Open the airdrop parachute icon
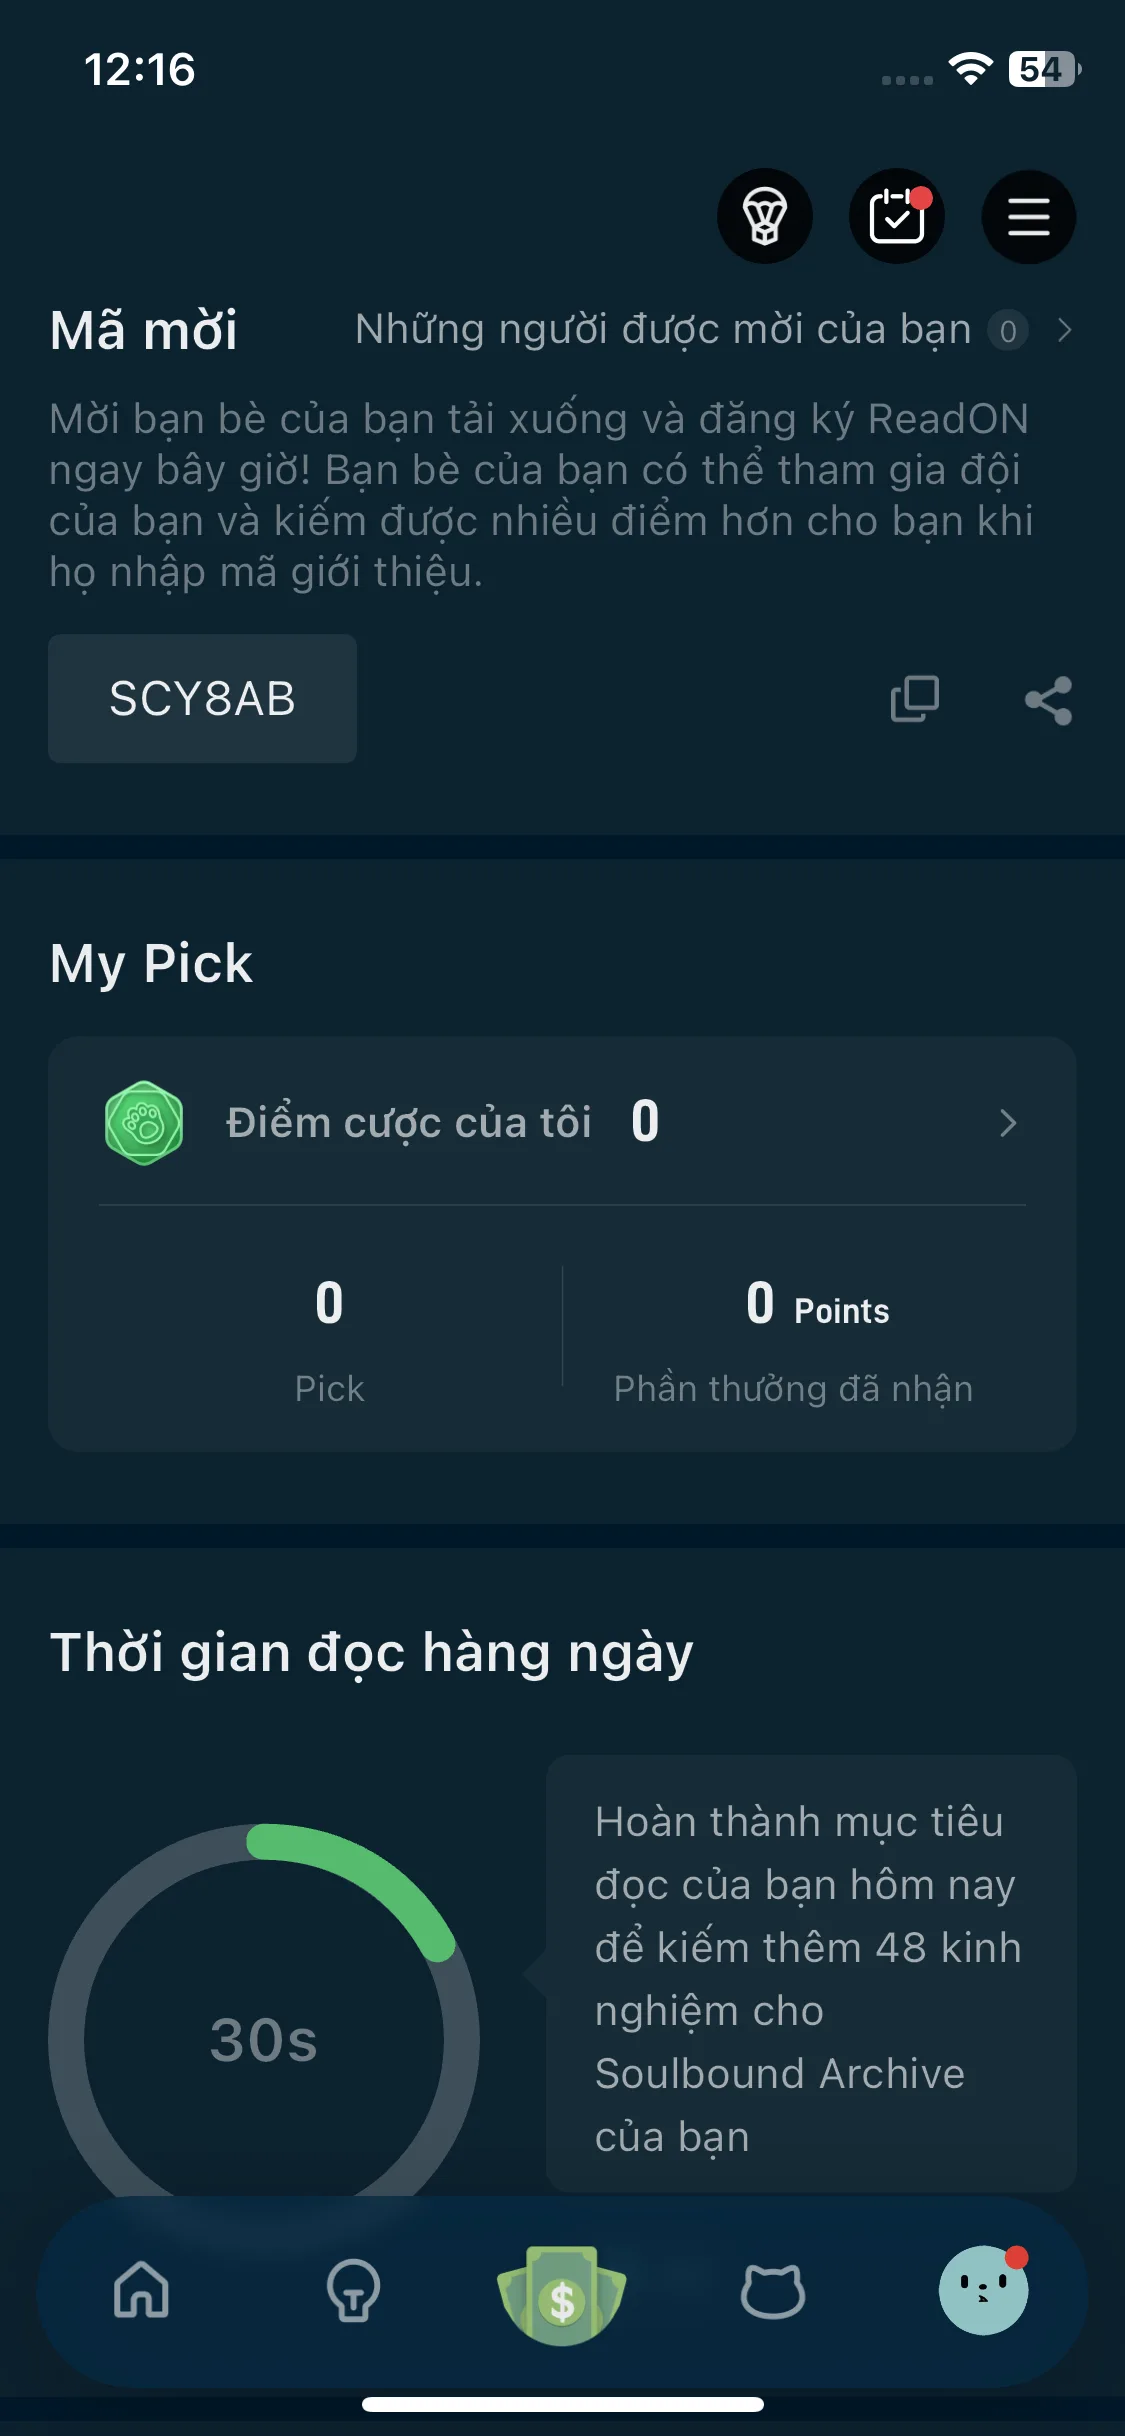 pos(765,216)
